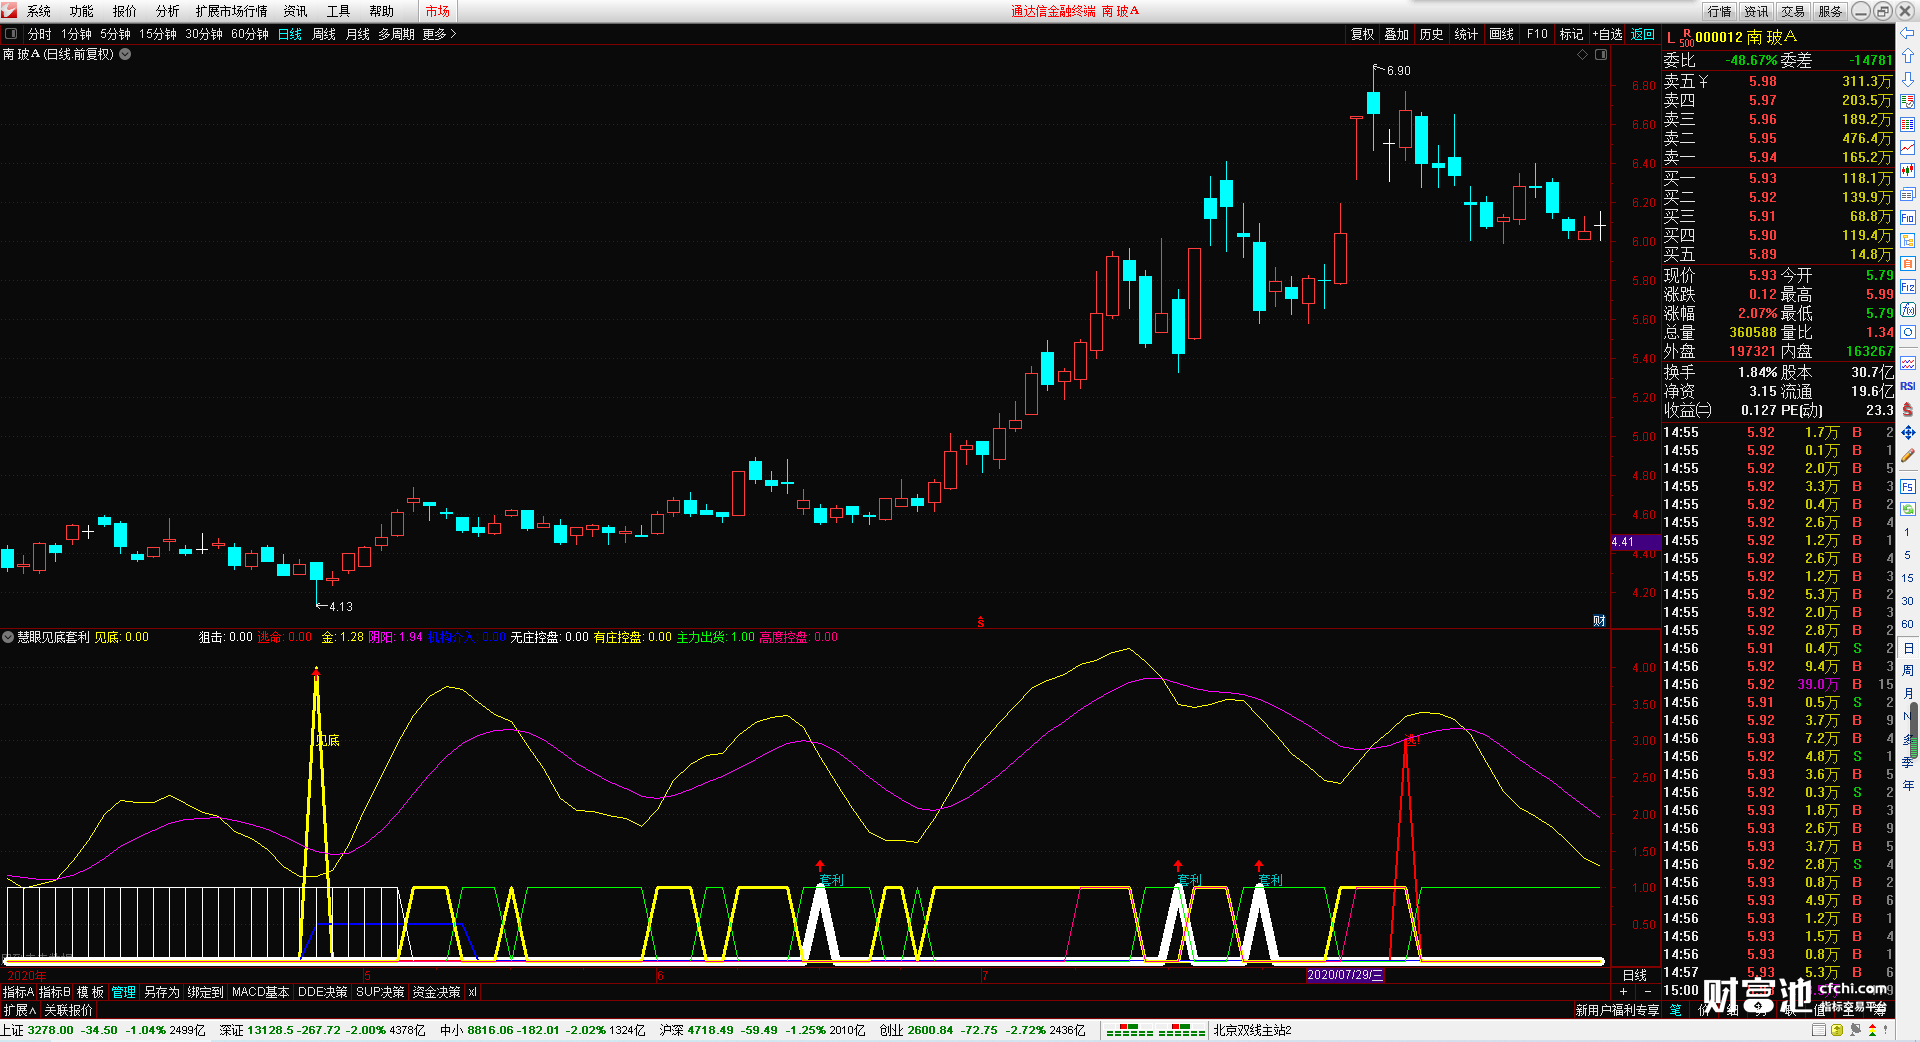The height and width of the screenshot is (1042, 1920).
Task: Click the 行情 button at top right
Action: click(x=1720, y=11)
